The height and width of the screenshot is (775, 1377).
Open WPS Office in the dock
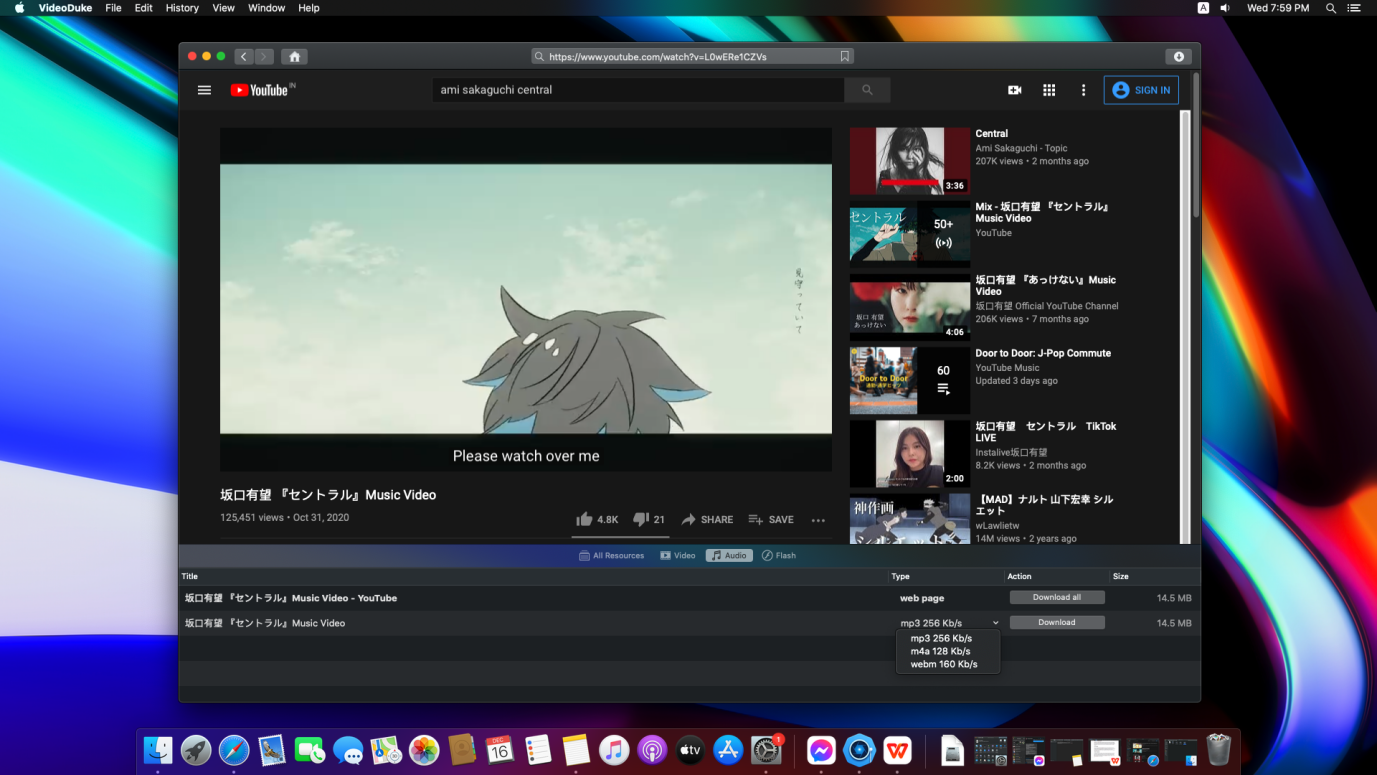[897, 750]
